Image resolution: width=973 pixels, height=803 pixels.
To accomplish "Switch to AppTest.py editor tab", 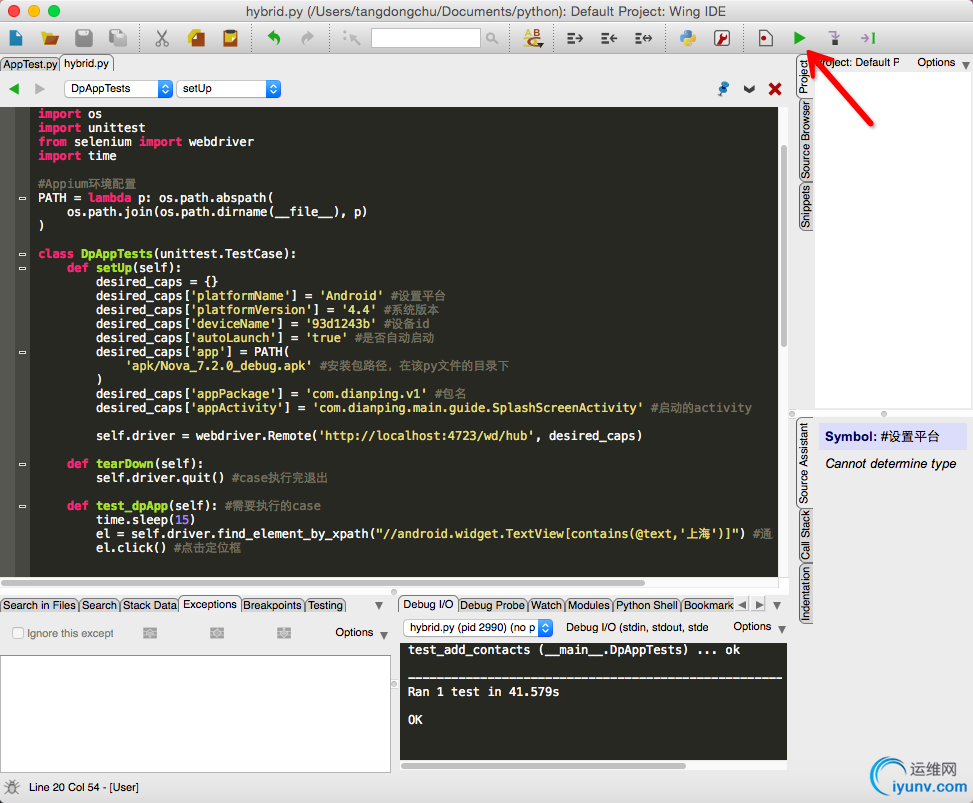I will [30, 64].
